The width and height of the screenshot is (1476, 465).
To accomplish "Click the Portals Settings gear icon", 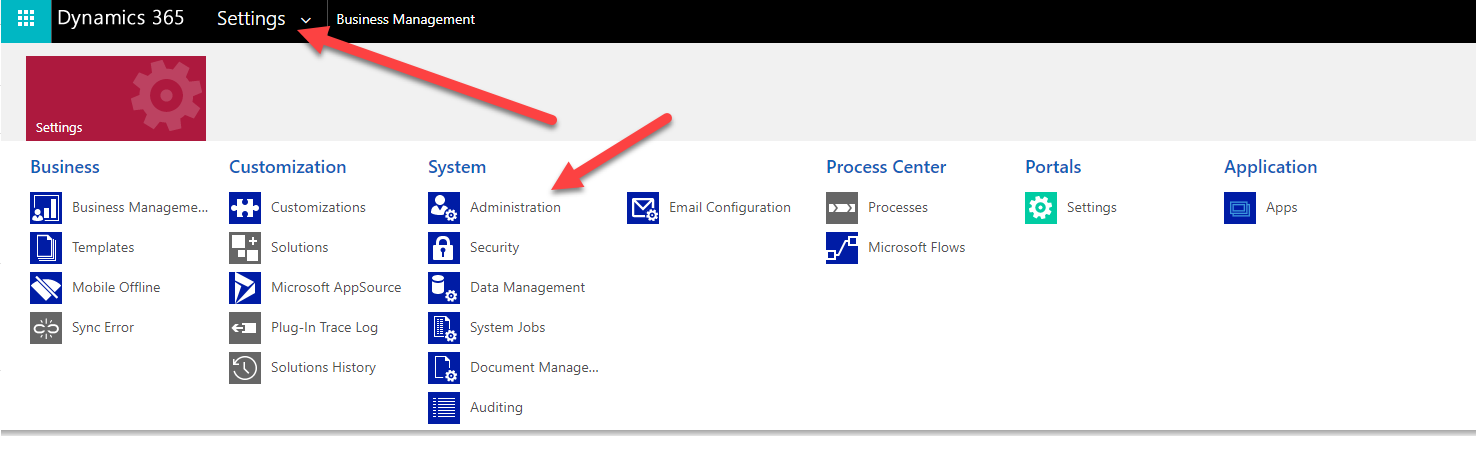I will 1041,208.
